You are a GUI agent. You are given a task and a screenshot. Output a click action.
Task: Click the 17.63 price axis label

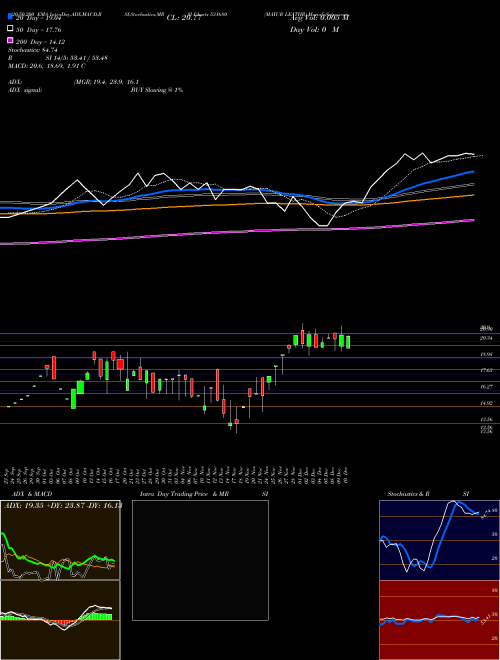(x=486, y=370)
